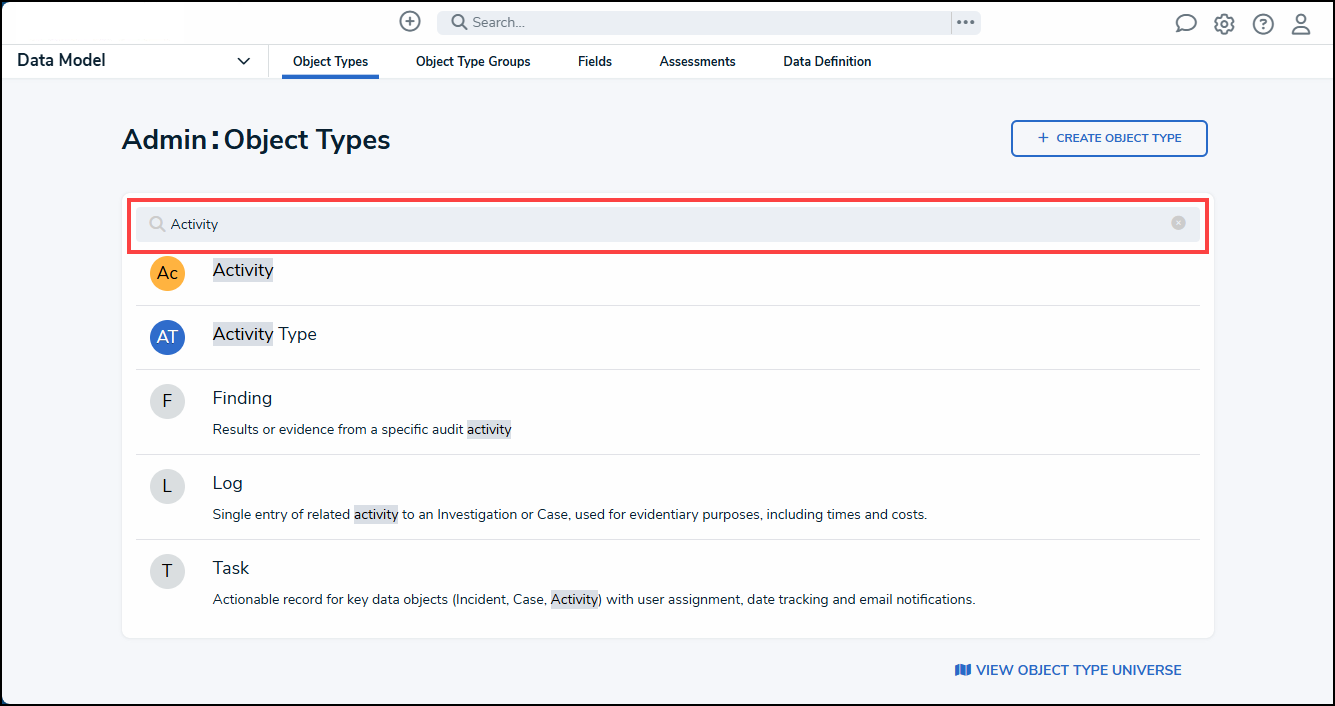Click the help question mark icon

pyautogui.click(x=1263, y=24)
